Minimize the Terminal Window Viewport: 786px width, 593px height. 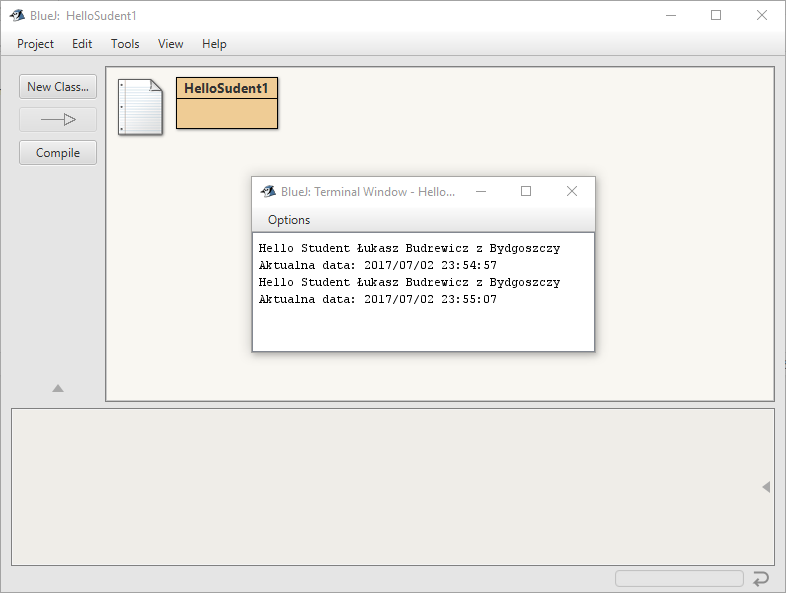click(x=480, y=192)
